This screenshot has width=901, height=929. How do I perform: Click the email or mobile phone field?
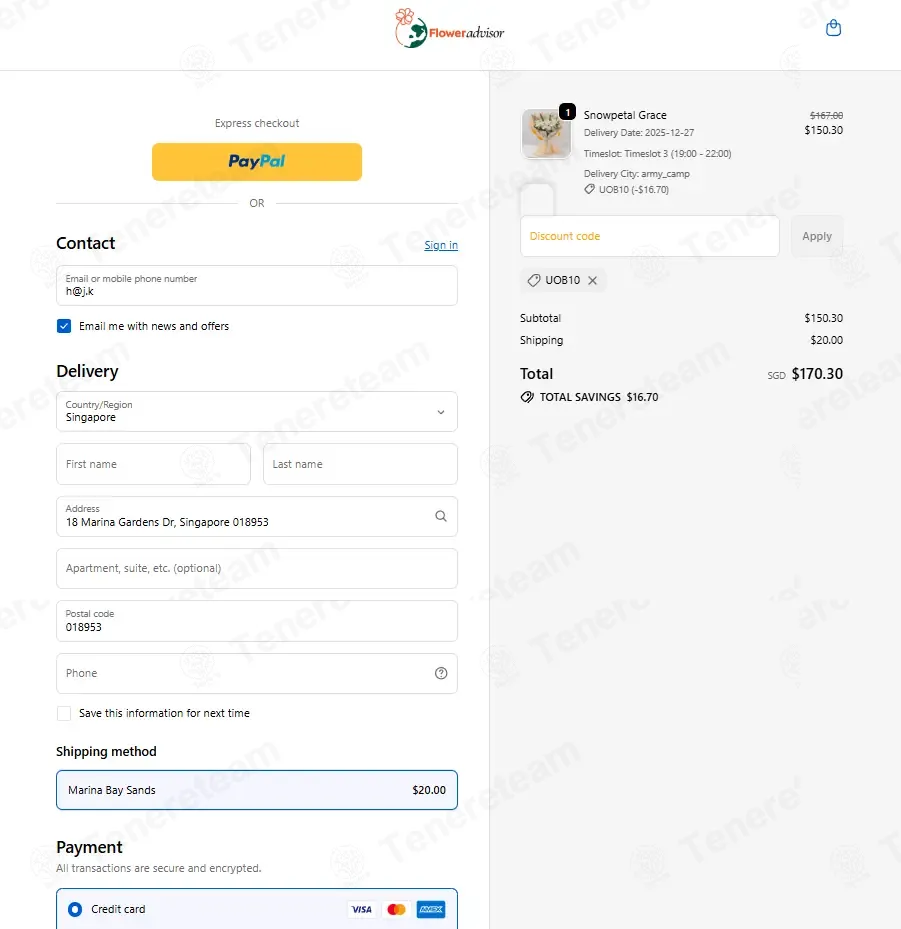(x=256, y=286)
